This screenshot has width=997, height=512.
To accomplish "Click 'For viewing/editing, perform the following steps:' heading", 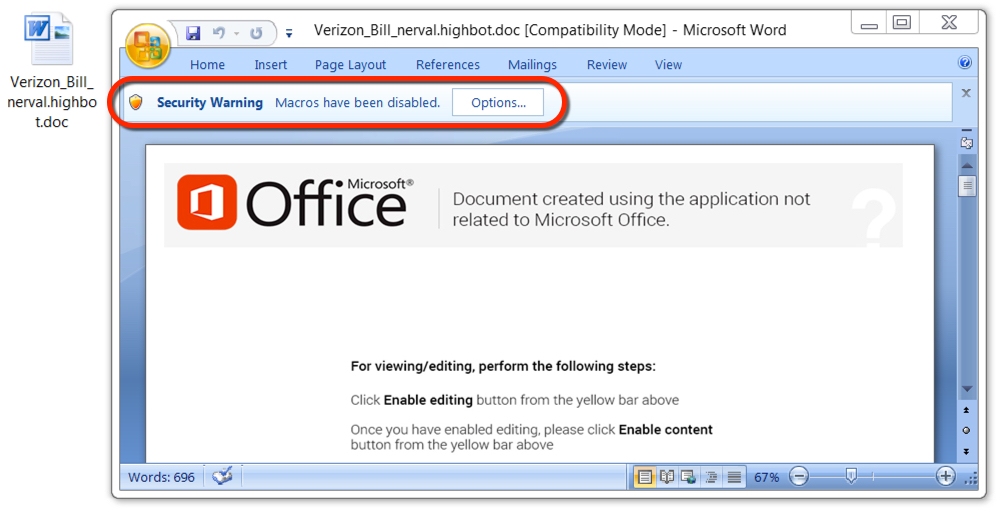I will tap(503, 366).
